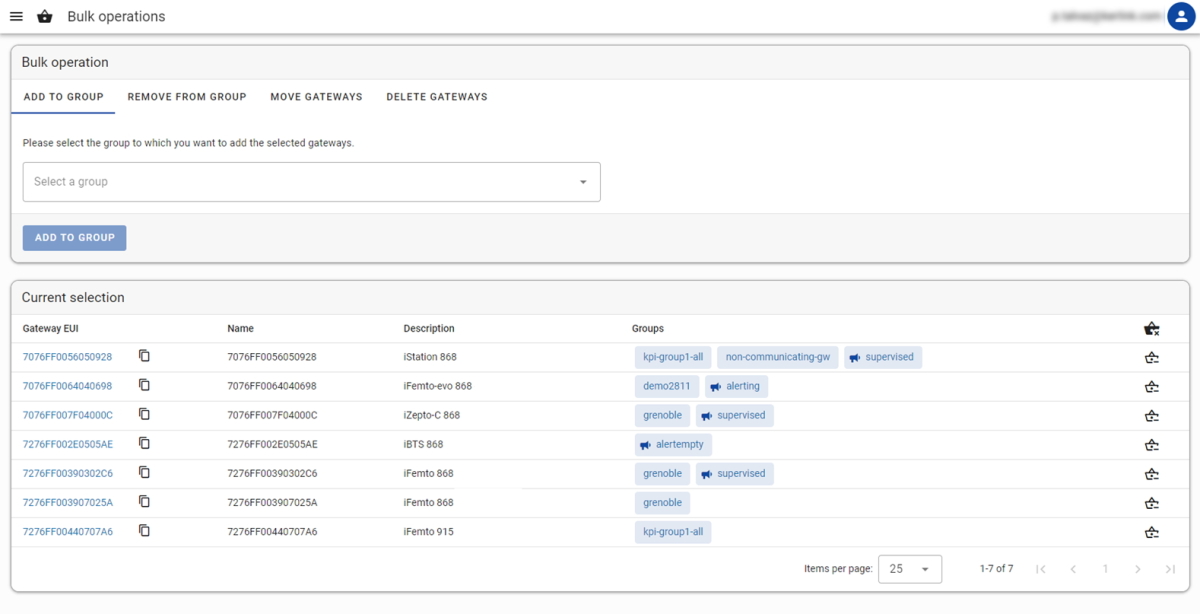The width and height of the screenshot is (1200, 614).
Task: Click the alertempty group chip
Action: click(672, 444)
